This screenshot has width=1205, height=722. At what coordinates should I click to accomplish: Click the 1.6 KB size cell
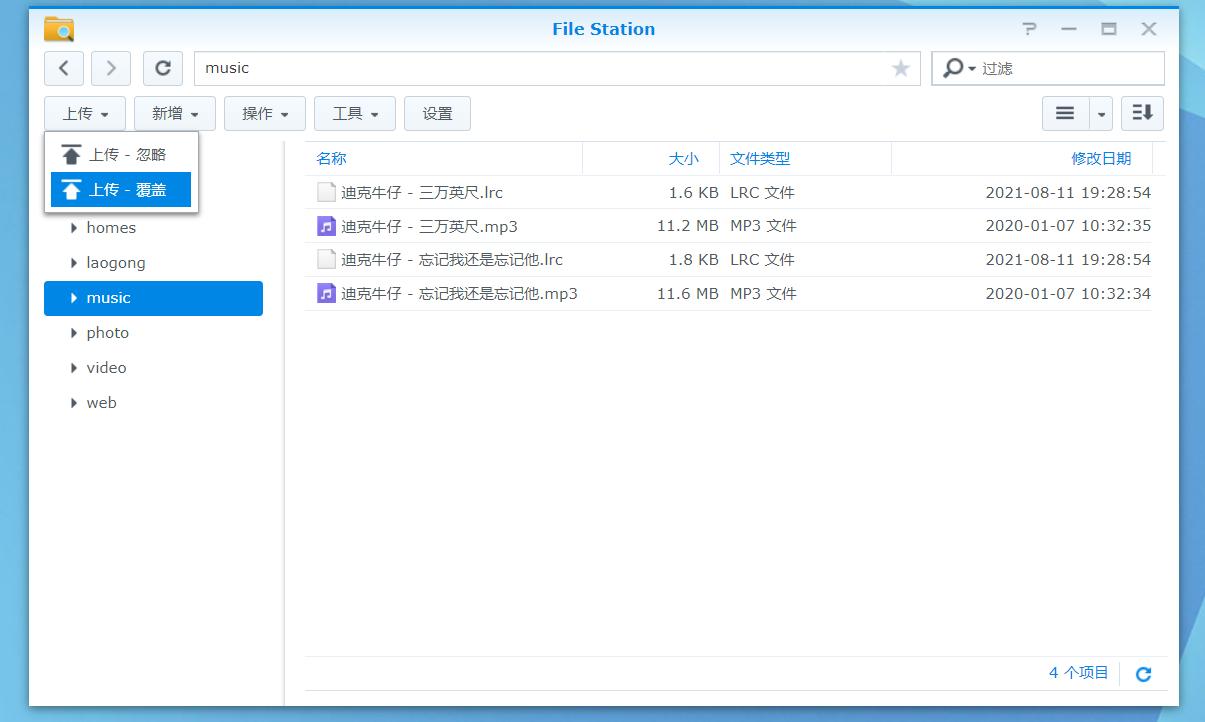click(x=694, y=192)
